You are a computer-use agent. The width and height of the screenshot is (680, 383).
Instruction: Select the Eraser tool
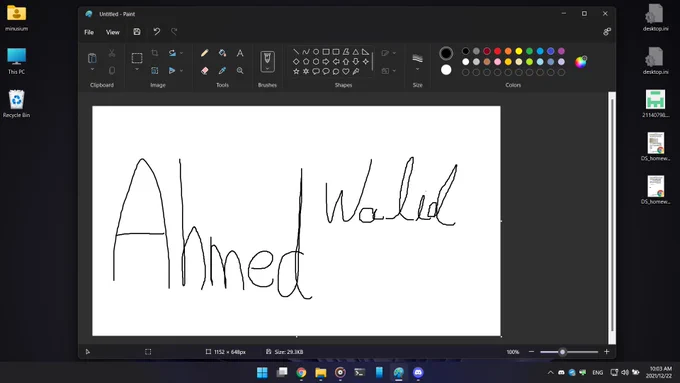tap(204, 70)
